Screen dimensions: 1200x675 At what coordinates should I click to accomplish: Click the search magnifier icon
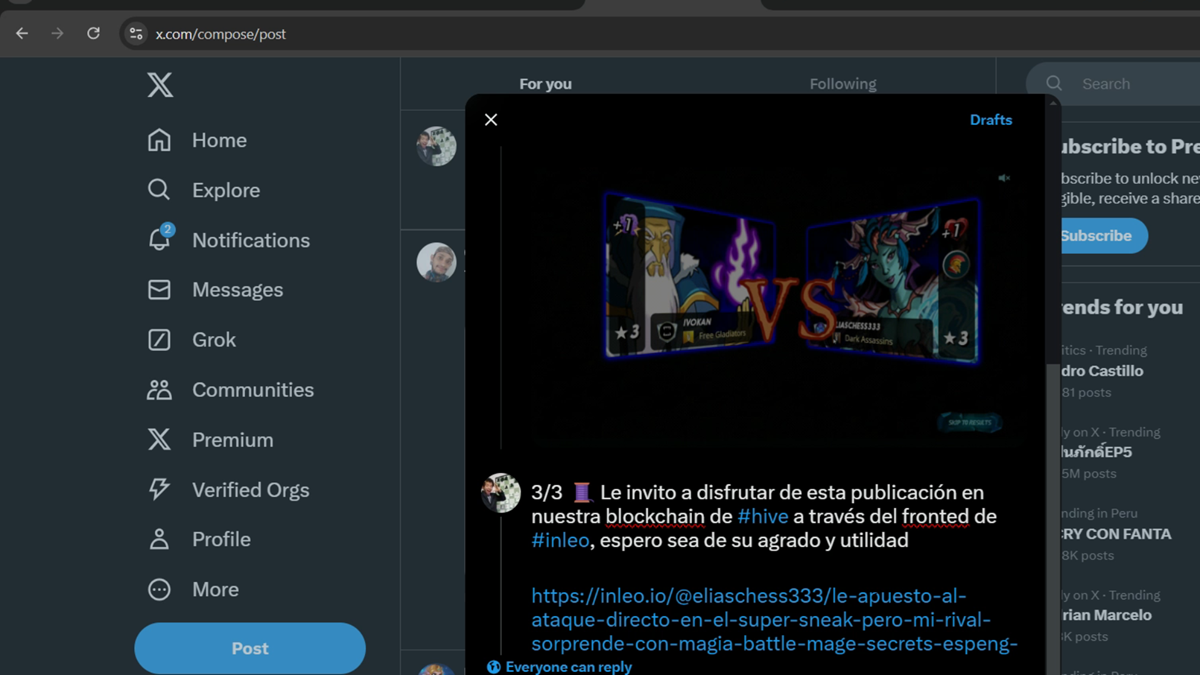coord(1054,84)
